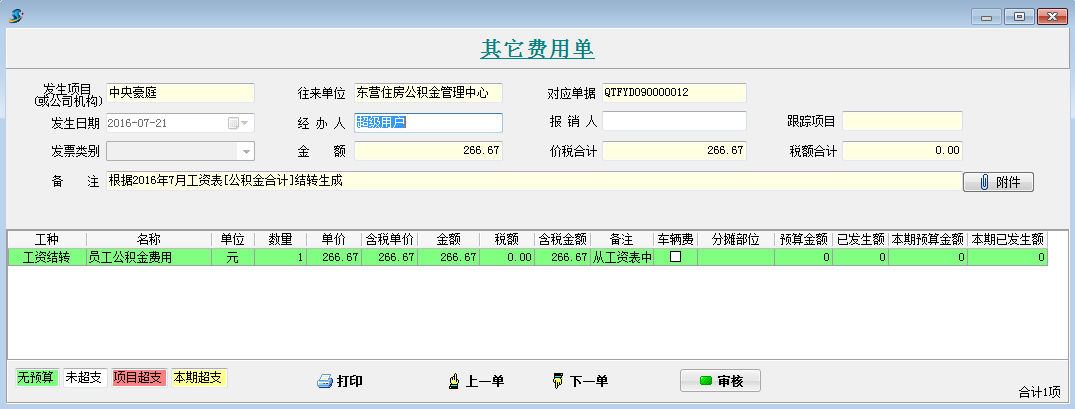Viewport: 1075px width, 409px height.
Task: Click the next record icon beside 下一单
Action: (558, 381)
